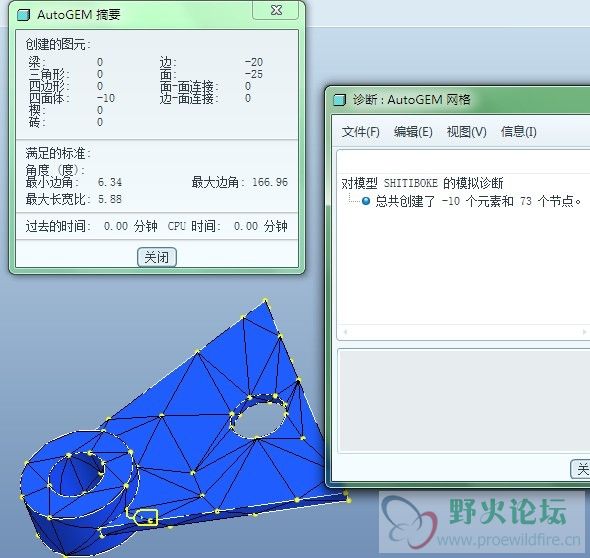Click the AutoGEM summary window icon
The width and height of the screenshot is (590, 558).
[x=23, y=15]
